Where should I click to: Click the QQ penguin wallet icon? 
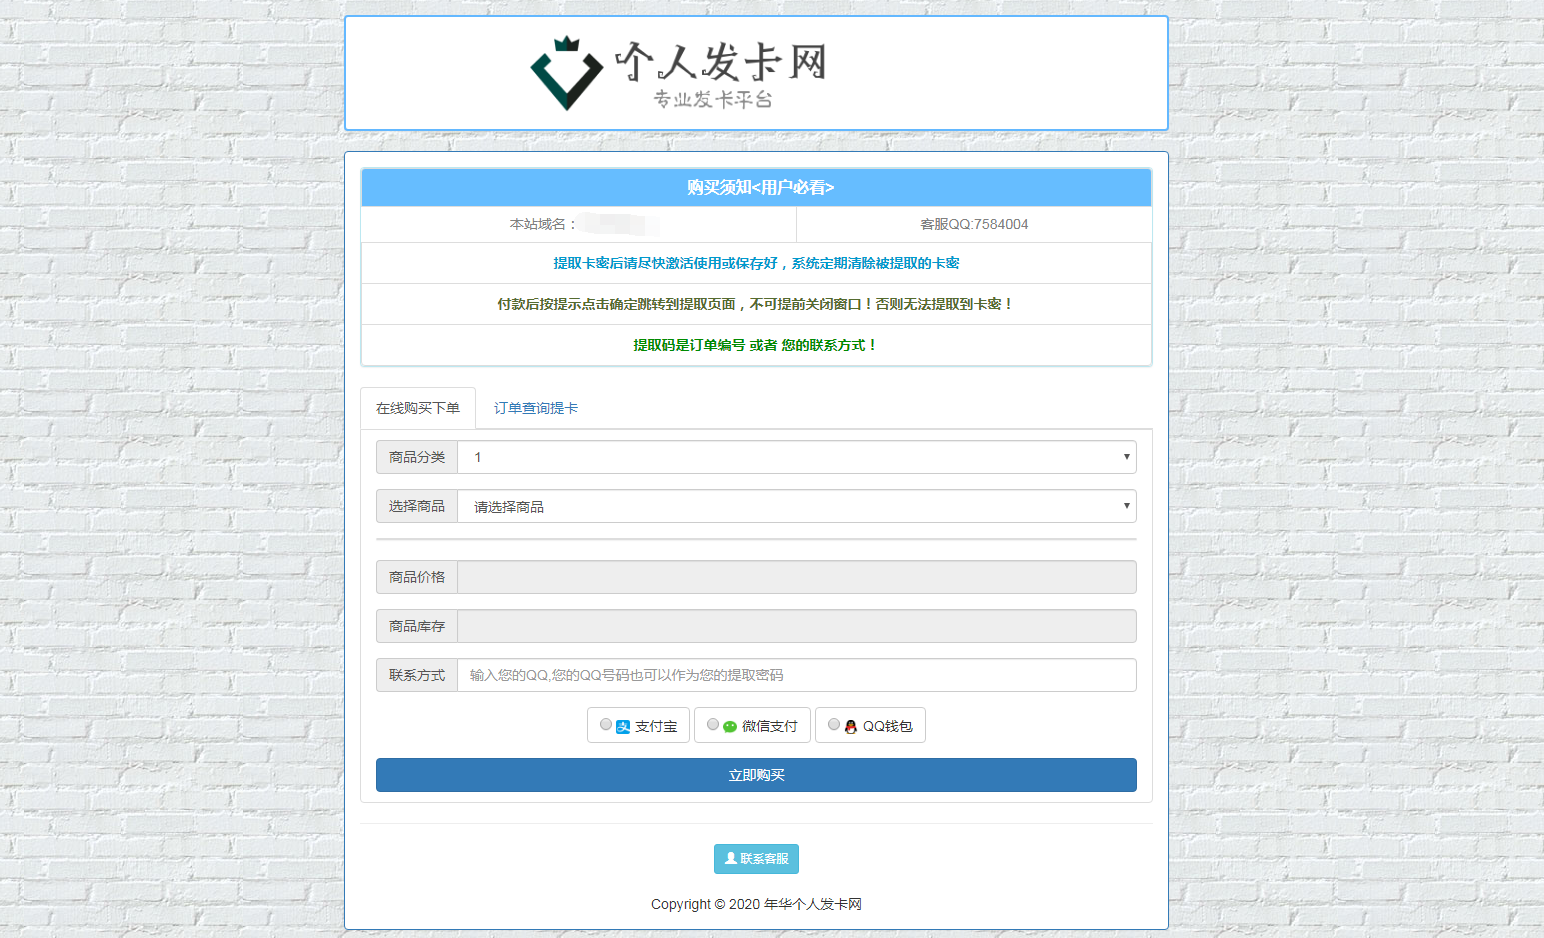tap(850, 725)
